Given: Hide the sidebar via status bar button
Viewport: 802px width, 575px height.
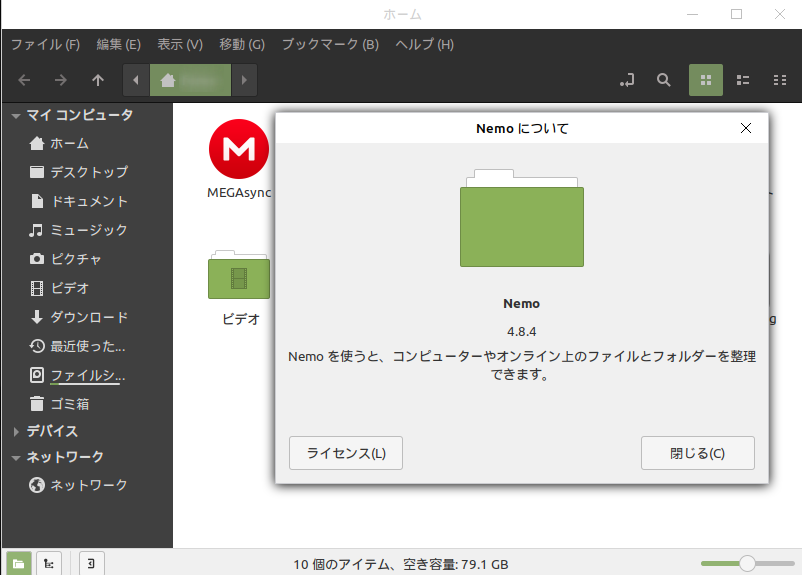Looking at the screenshot, I should [92, 564].
